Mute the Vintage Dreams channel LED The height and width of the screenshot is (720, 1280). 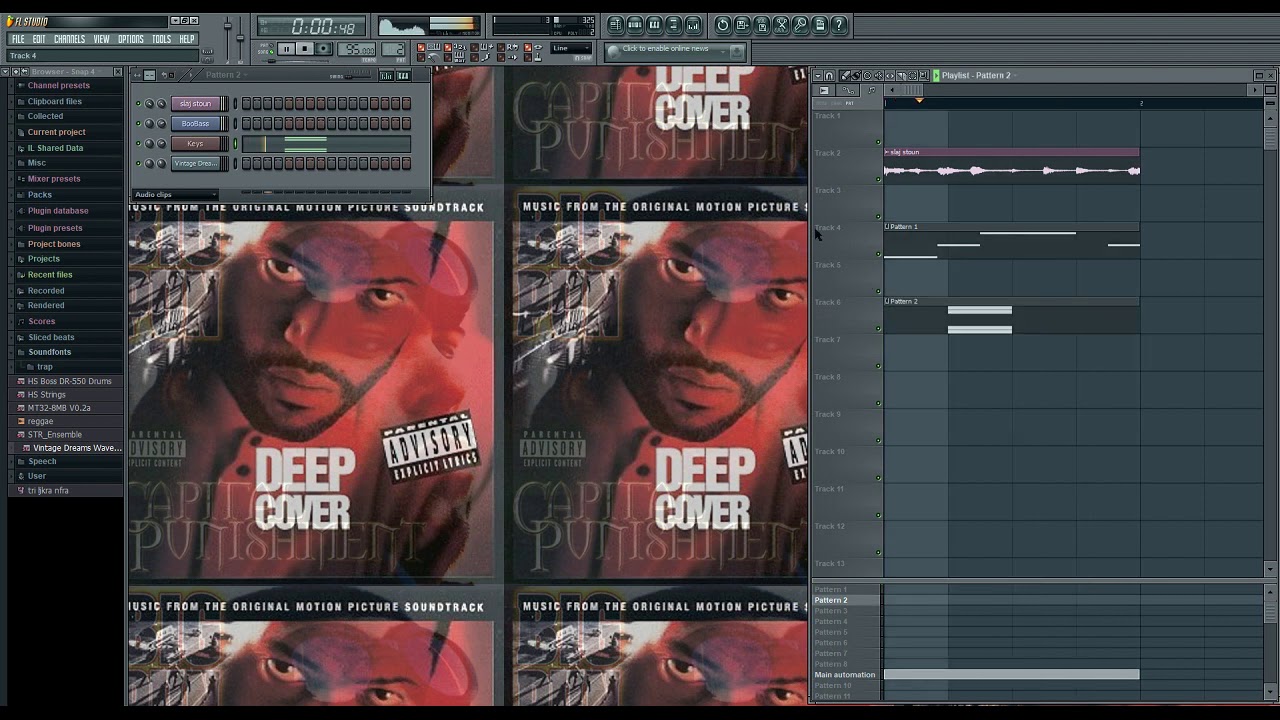(138, 163)
